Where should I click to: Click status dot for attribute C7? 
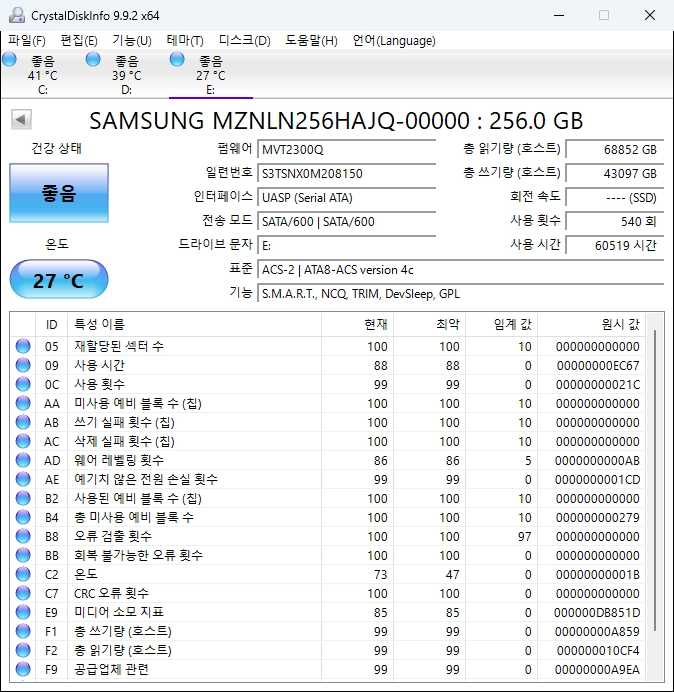(x=23, y=593)
